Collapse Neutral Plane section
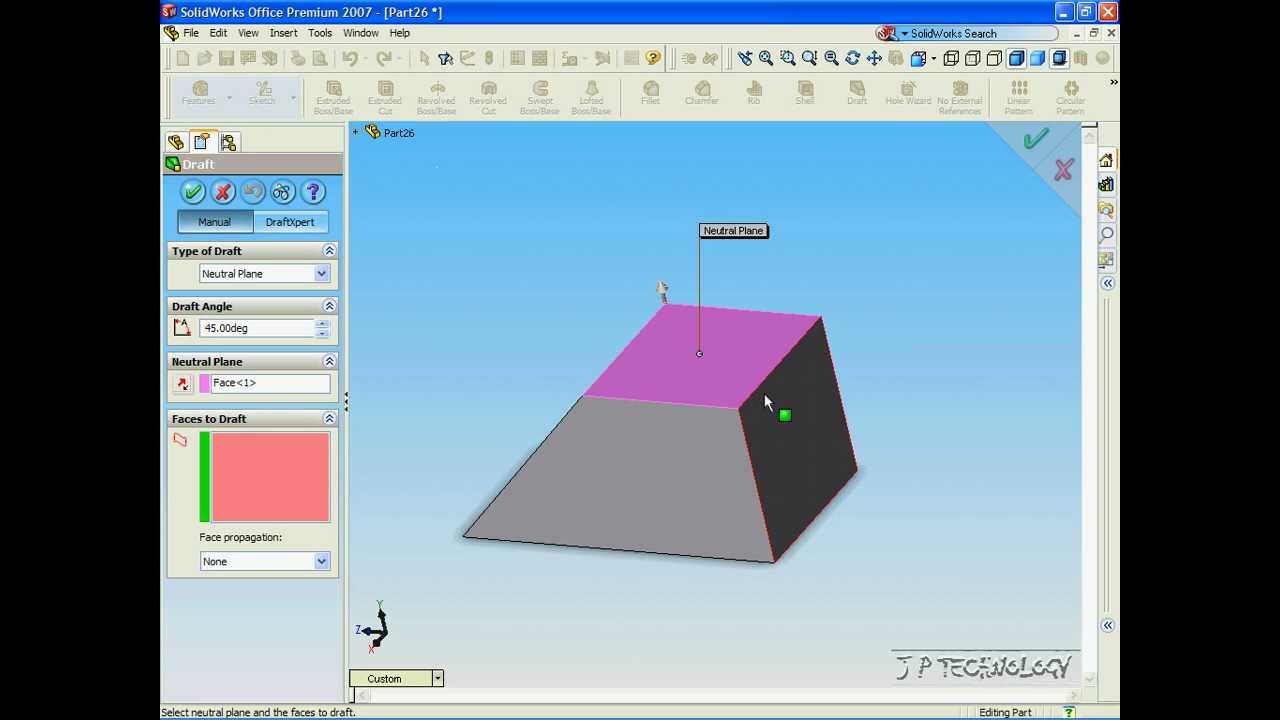The image size is (1280, 720). click(329, 361)
